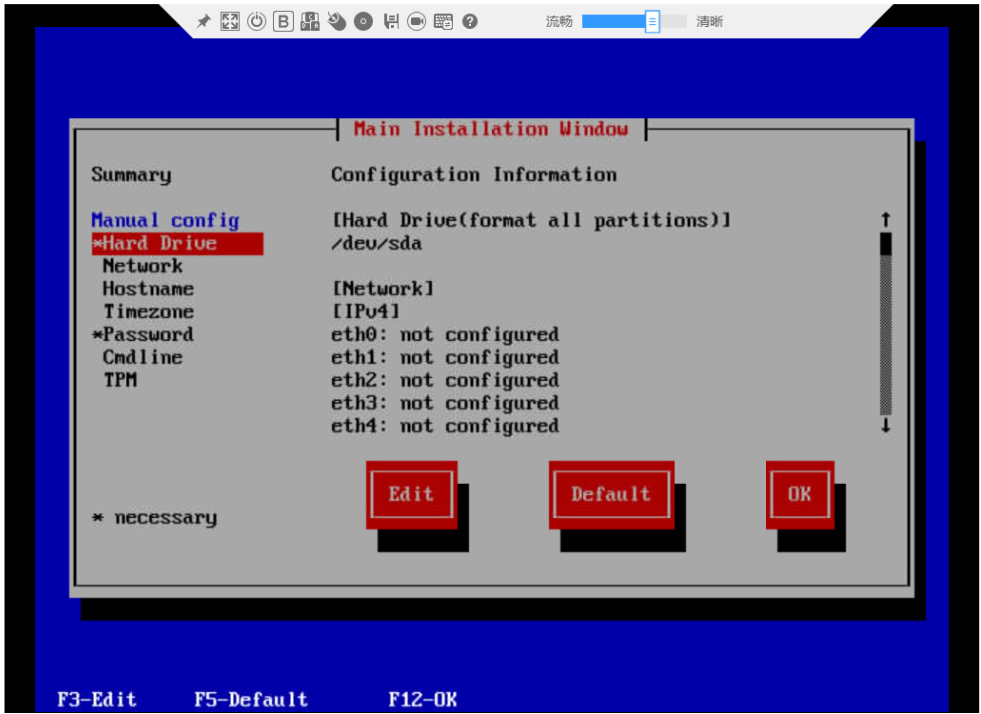Select TPM in the summary list

(x=120, y=380)
